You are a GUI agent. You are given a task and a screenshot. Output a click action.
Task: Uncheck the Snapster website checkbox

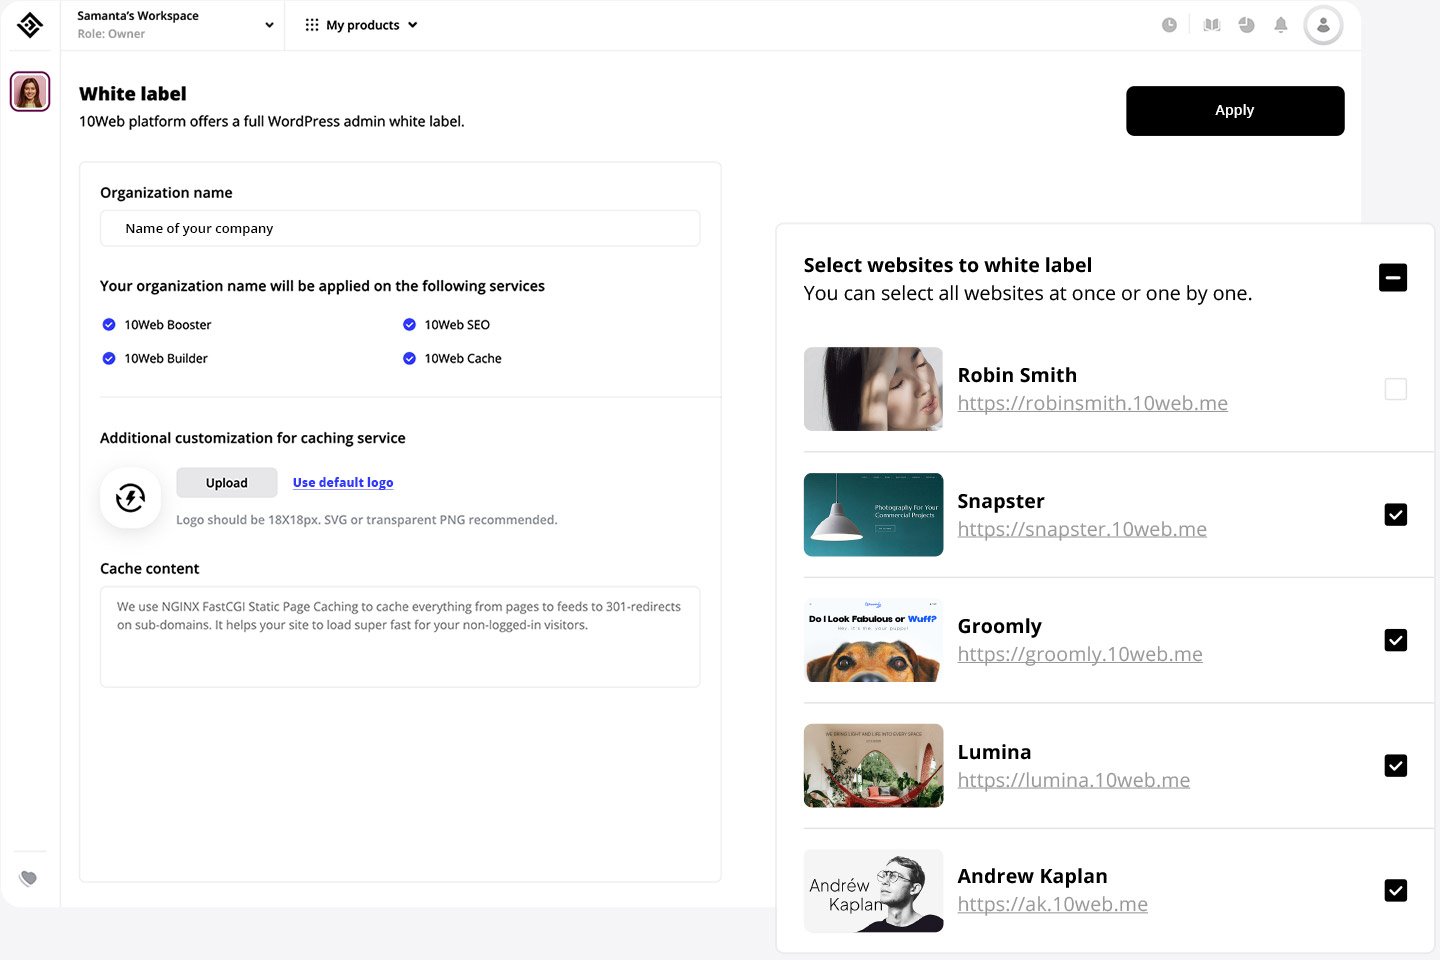(1395, 514)
